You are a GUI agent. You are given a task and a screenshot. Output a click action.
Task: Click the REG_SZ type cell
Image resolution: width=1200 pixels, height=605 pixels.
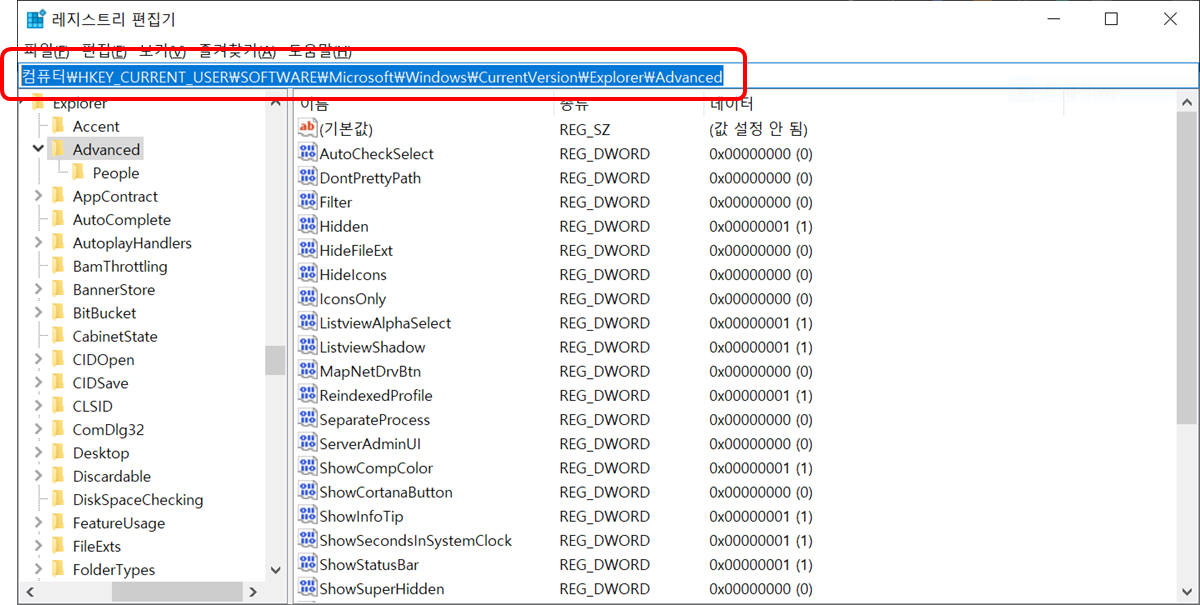[586, 129]
